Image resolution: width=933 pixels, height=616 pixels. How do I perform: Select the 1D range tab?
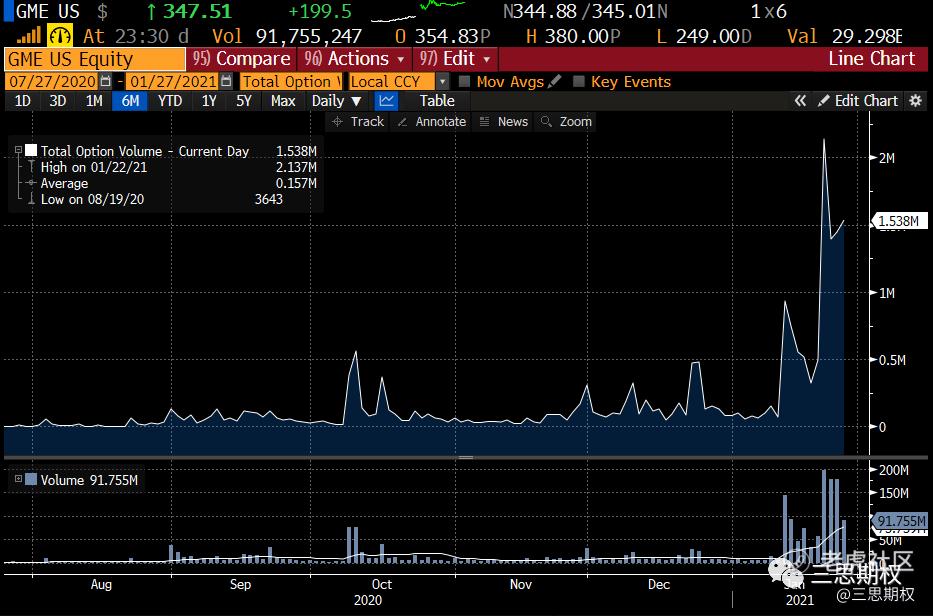[x=23, y=101]
